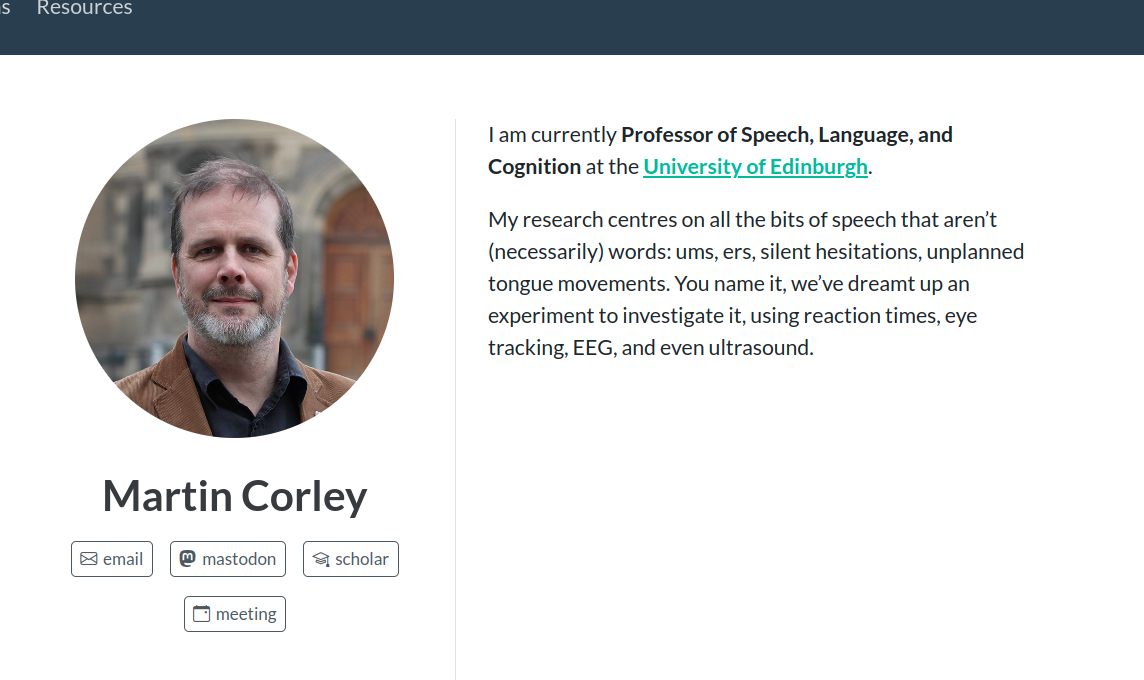
Task: Click the Mastodon logo icon
Action: [x=187, y=559]
